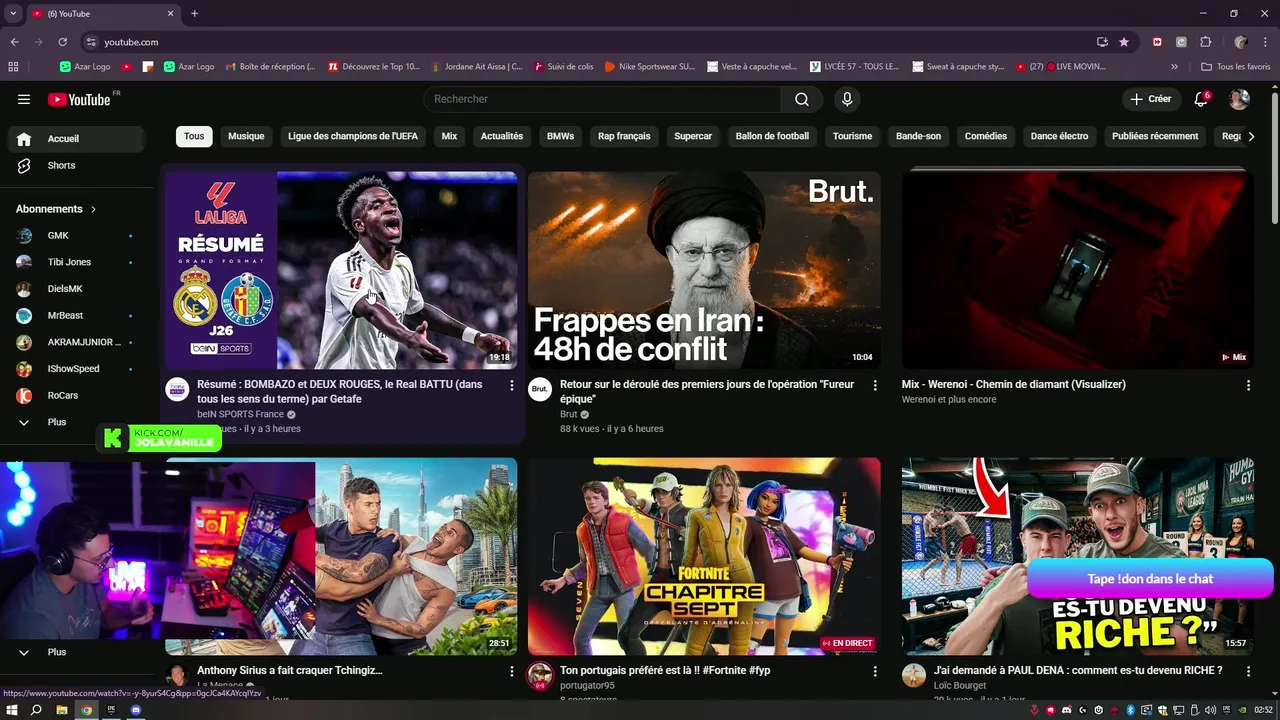The image size is (1280, 720).
Task: Select Ligue des champions de l'UEFA chip
Action: 353,136
